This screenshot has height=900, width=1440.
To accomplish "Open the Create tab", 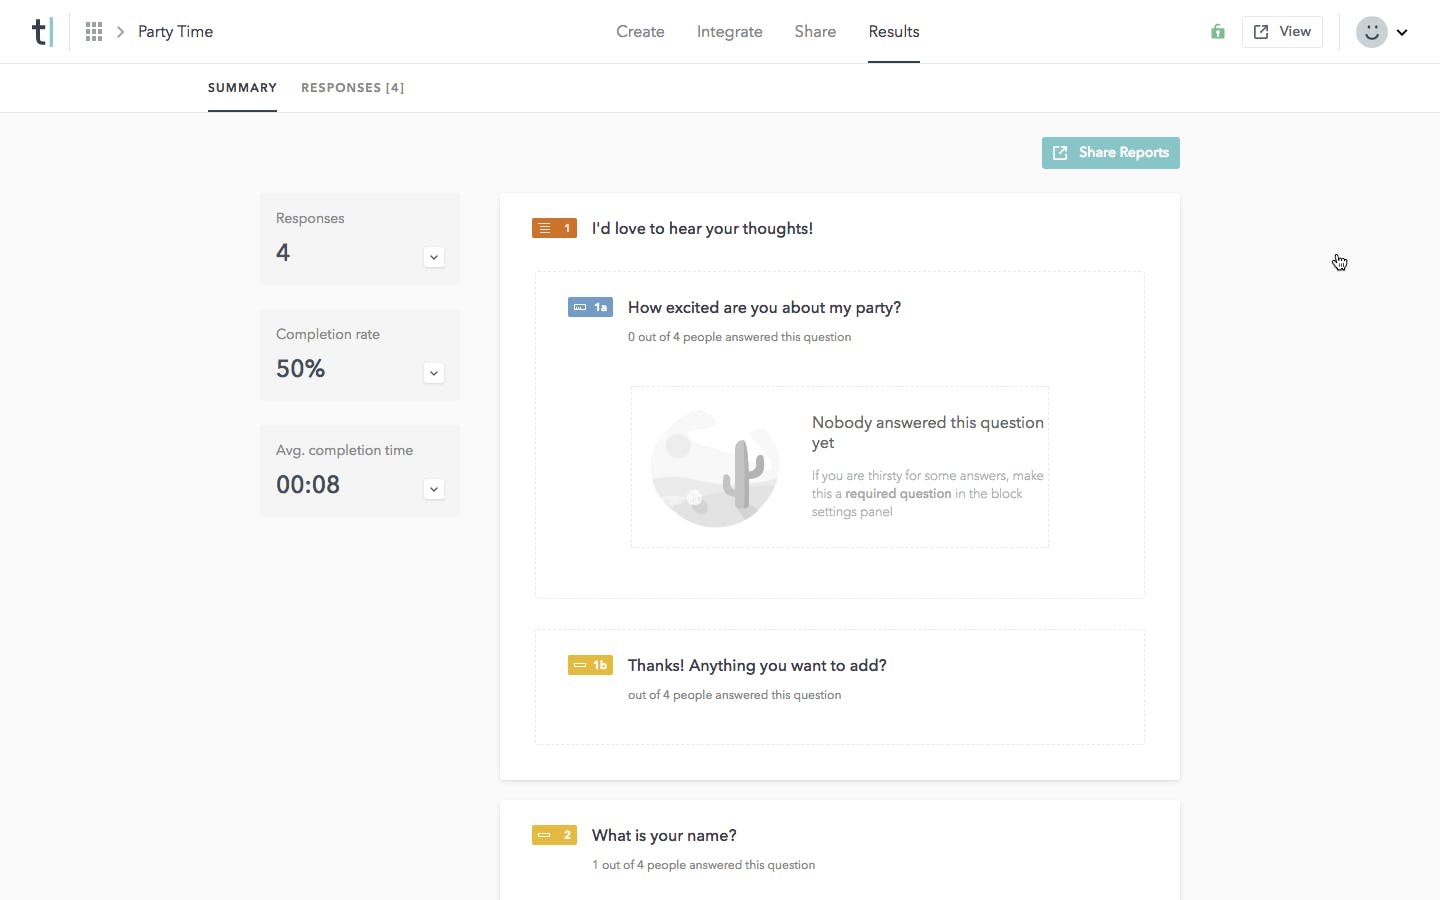I will 640,32.
